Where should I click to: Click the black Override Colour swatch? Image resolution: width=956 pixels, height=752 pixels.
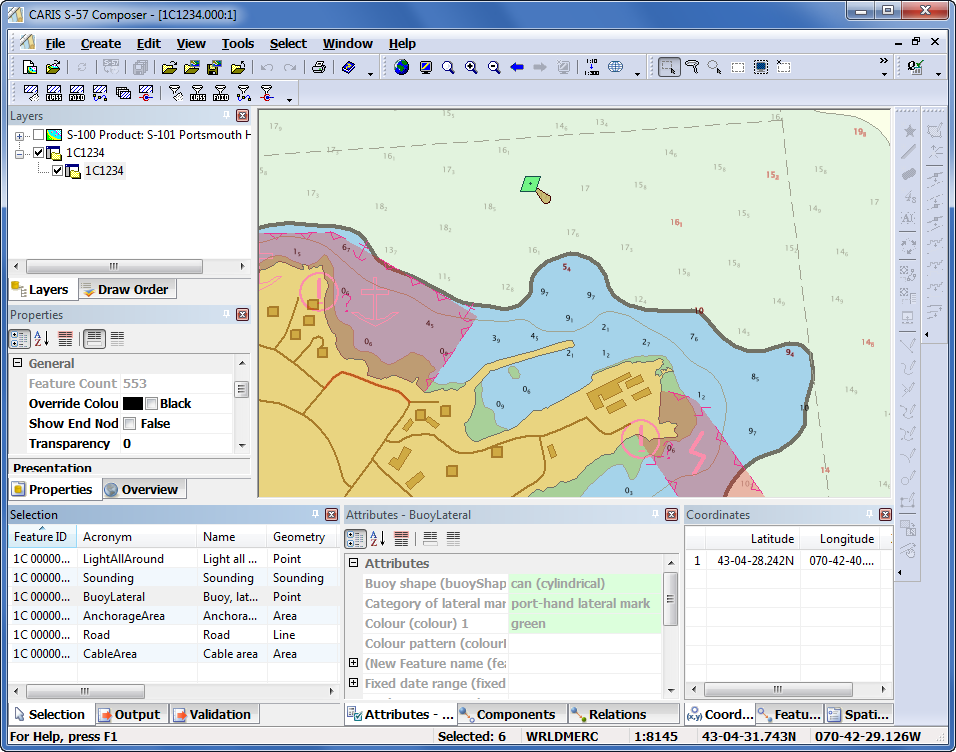(x=132, y=404)
